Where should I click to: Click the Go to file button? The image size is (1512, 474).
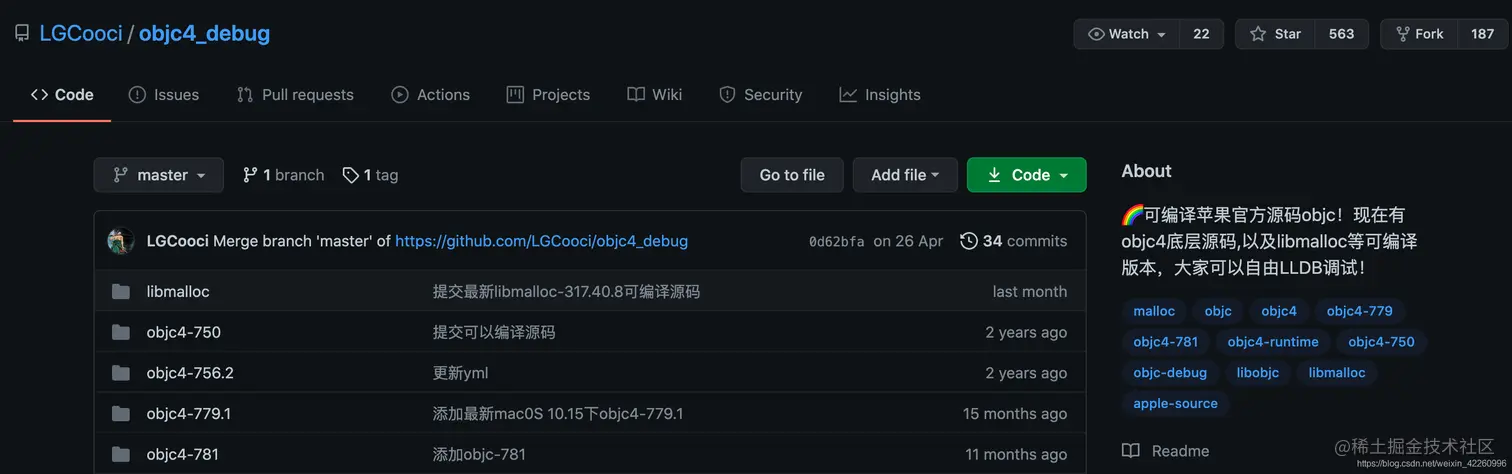792,175
